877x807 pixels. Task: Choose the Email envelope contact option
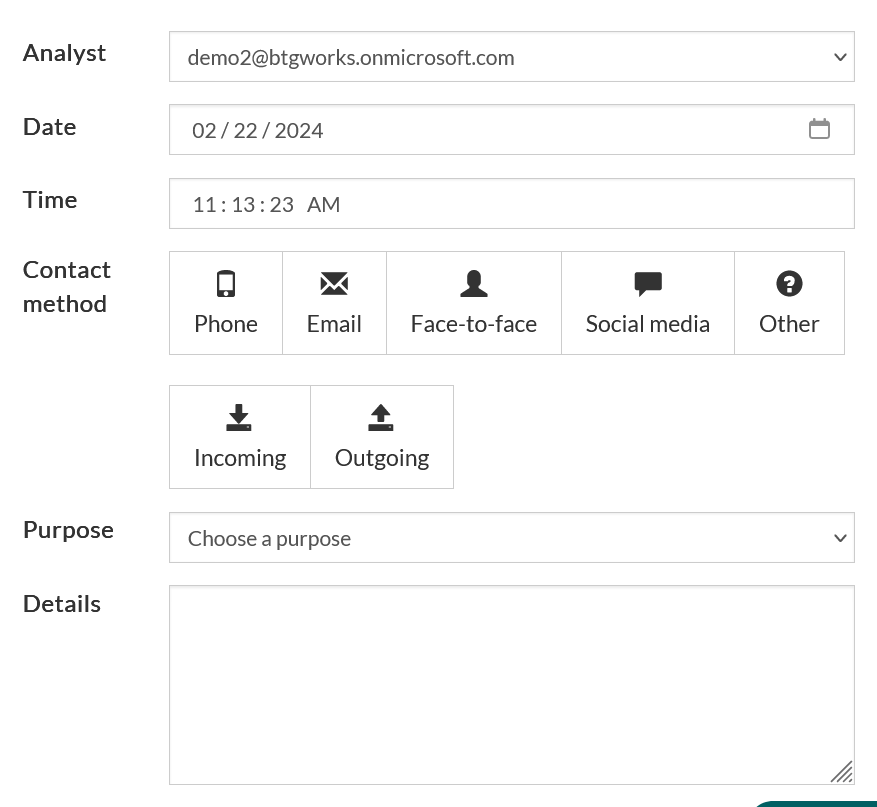pyautogui.click(x=334, y=303)
